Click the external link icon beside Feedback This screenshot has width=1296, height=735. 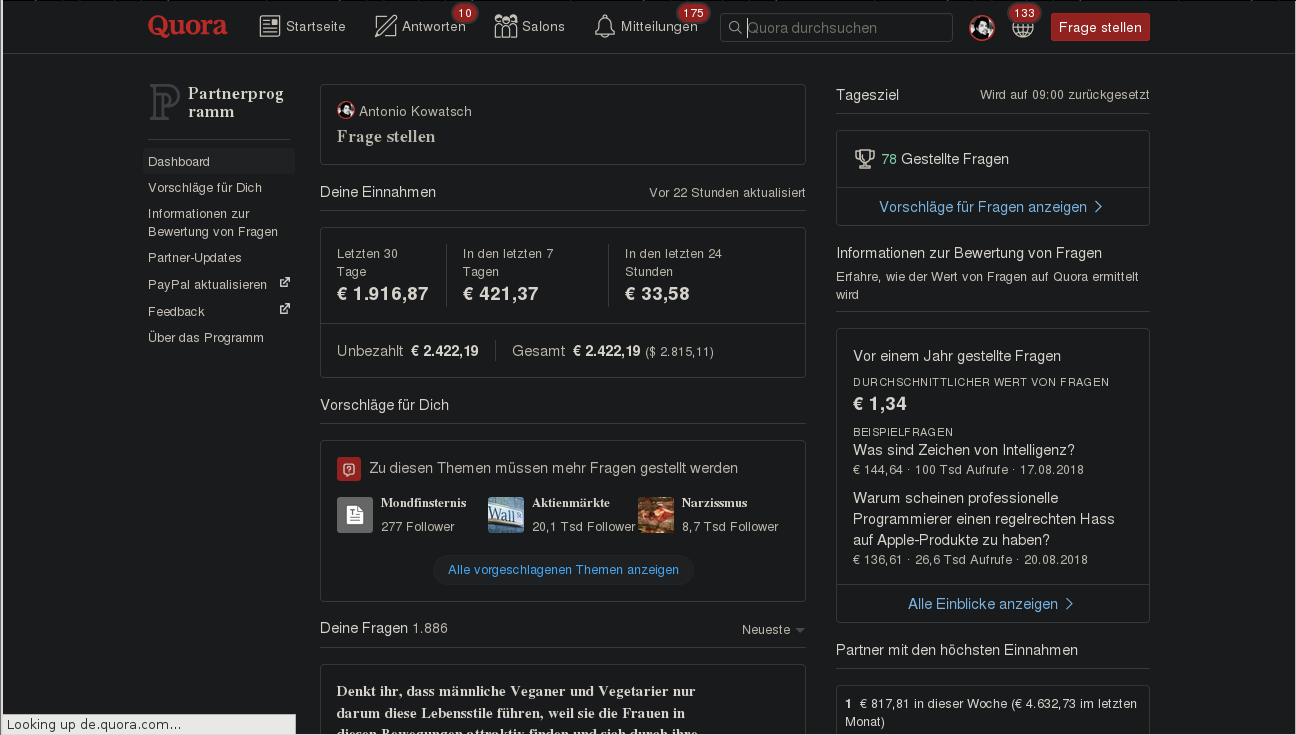pyautogui.click(x=285, y=309)
